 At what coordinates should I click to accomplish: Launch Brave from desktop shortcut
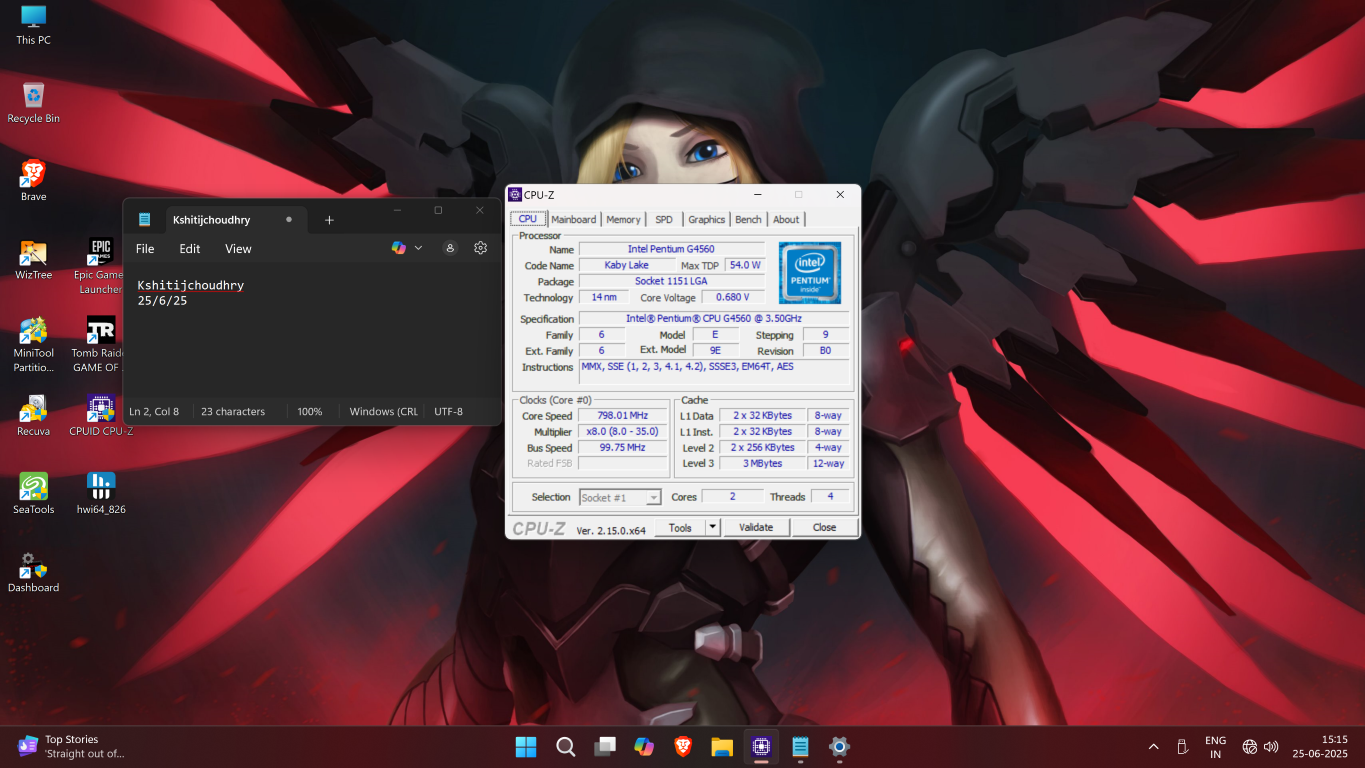click(33, 181)
